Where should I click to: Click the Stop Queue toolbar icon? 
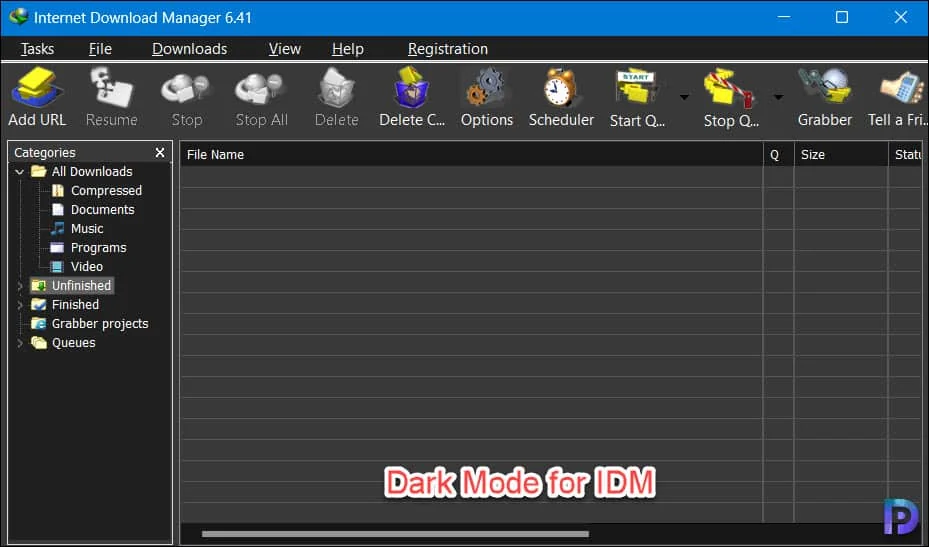[730, 89]
